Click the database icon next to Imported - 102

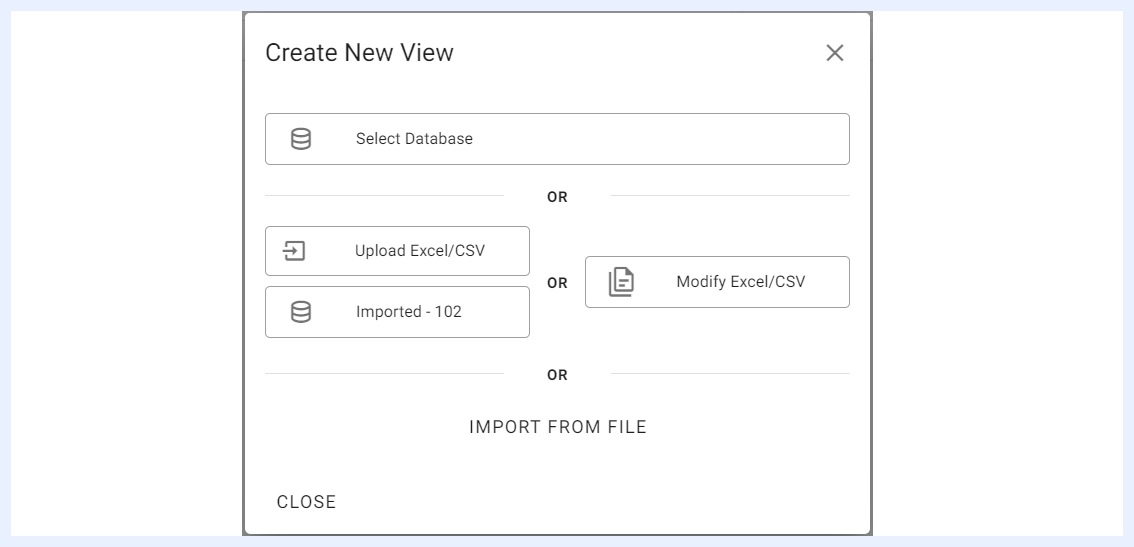tap(301, 312)
